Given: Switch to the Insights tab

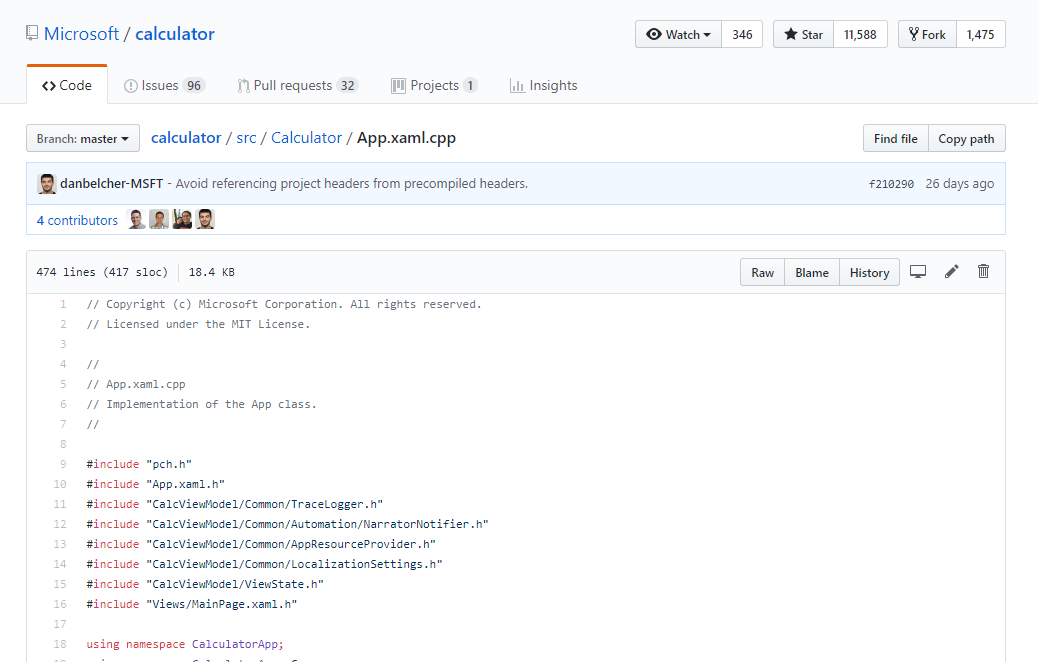Looking at the screenshot, I should (x=543, y=85).
